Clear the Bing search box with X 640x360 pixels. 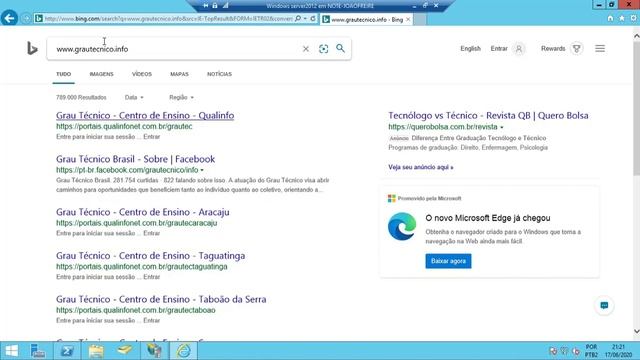pos(306,49)
